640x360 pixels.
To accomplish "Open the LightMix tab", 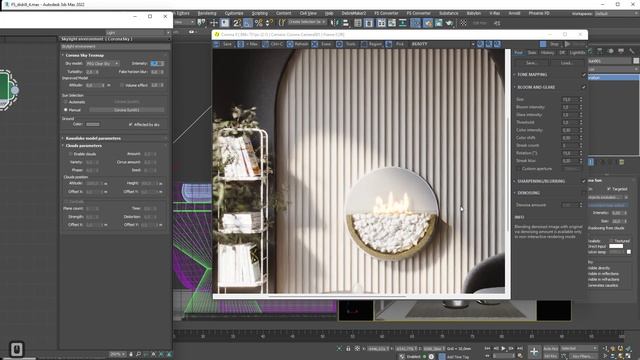I will (x=577, y=53).
